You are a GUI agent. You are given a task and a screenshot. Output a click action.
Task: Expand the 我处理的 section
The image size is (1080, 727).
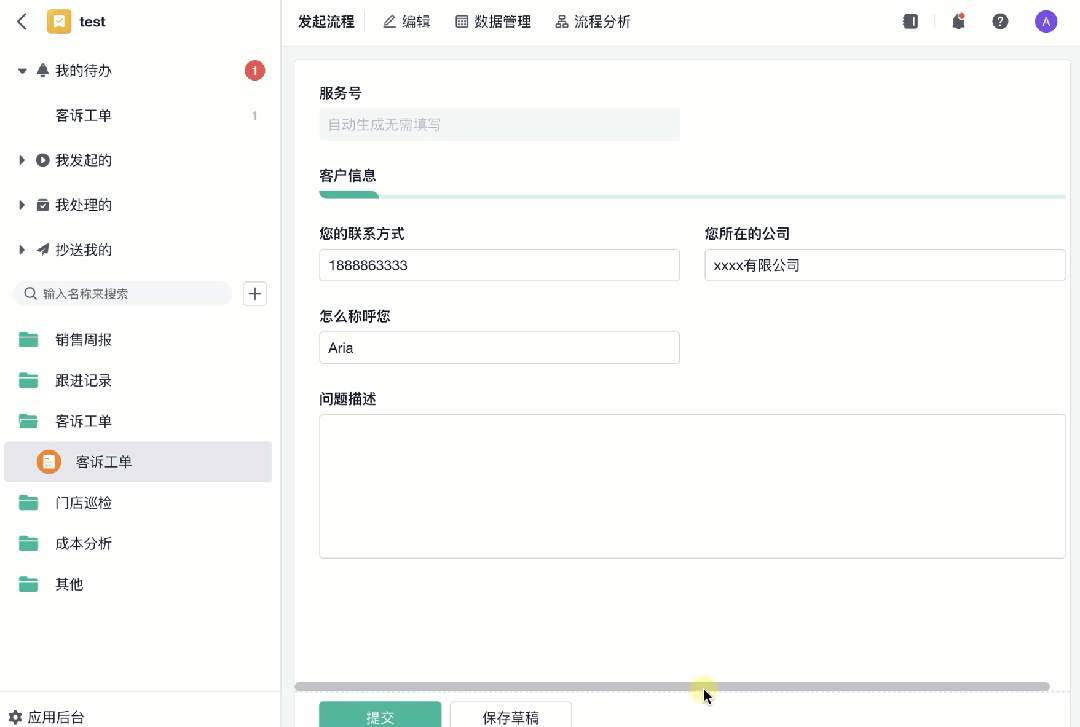pos(22,205)
